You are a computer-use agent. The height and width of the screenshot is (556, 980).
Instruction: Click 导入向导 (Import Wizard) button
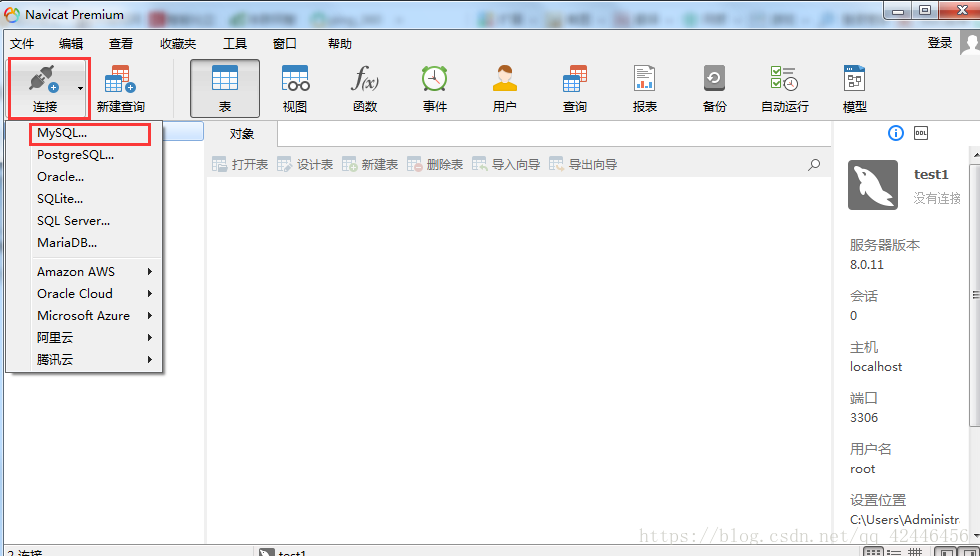point(506,164)
